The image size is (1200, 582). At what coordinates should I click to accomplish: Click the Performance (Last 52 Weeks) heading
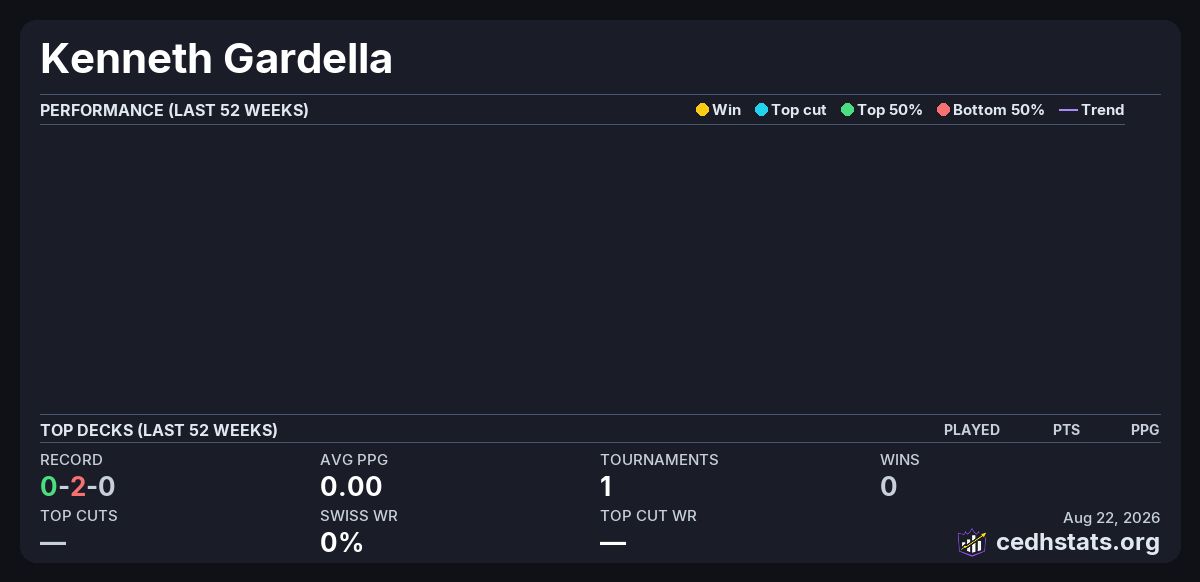pos(174,110)
